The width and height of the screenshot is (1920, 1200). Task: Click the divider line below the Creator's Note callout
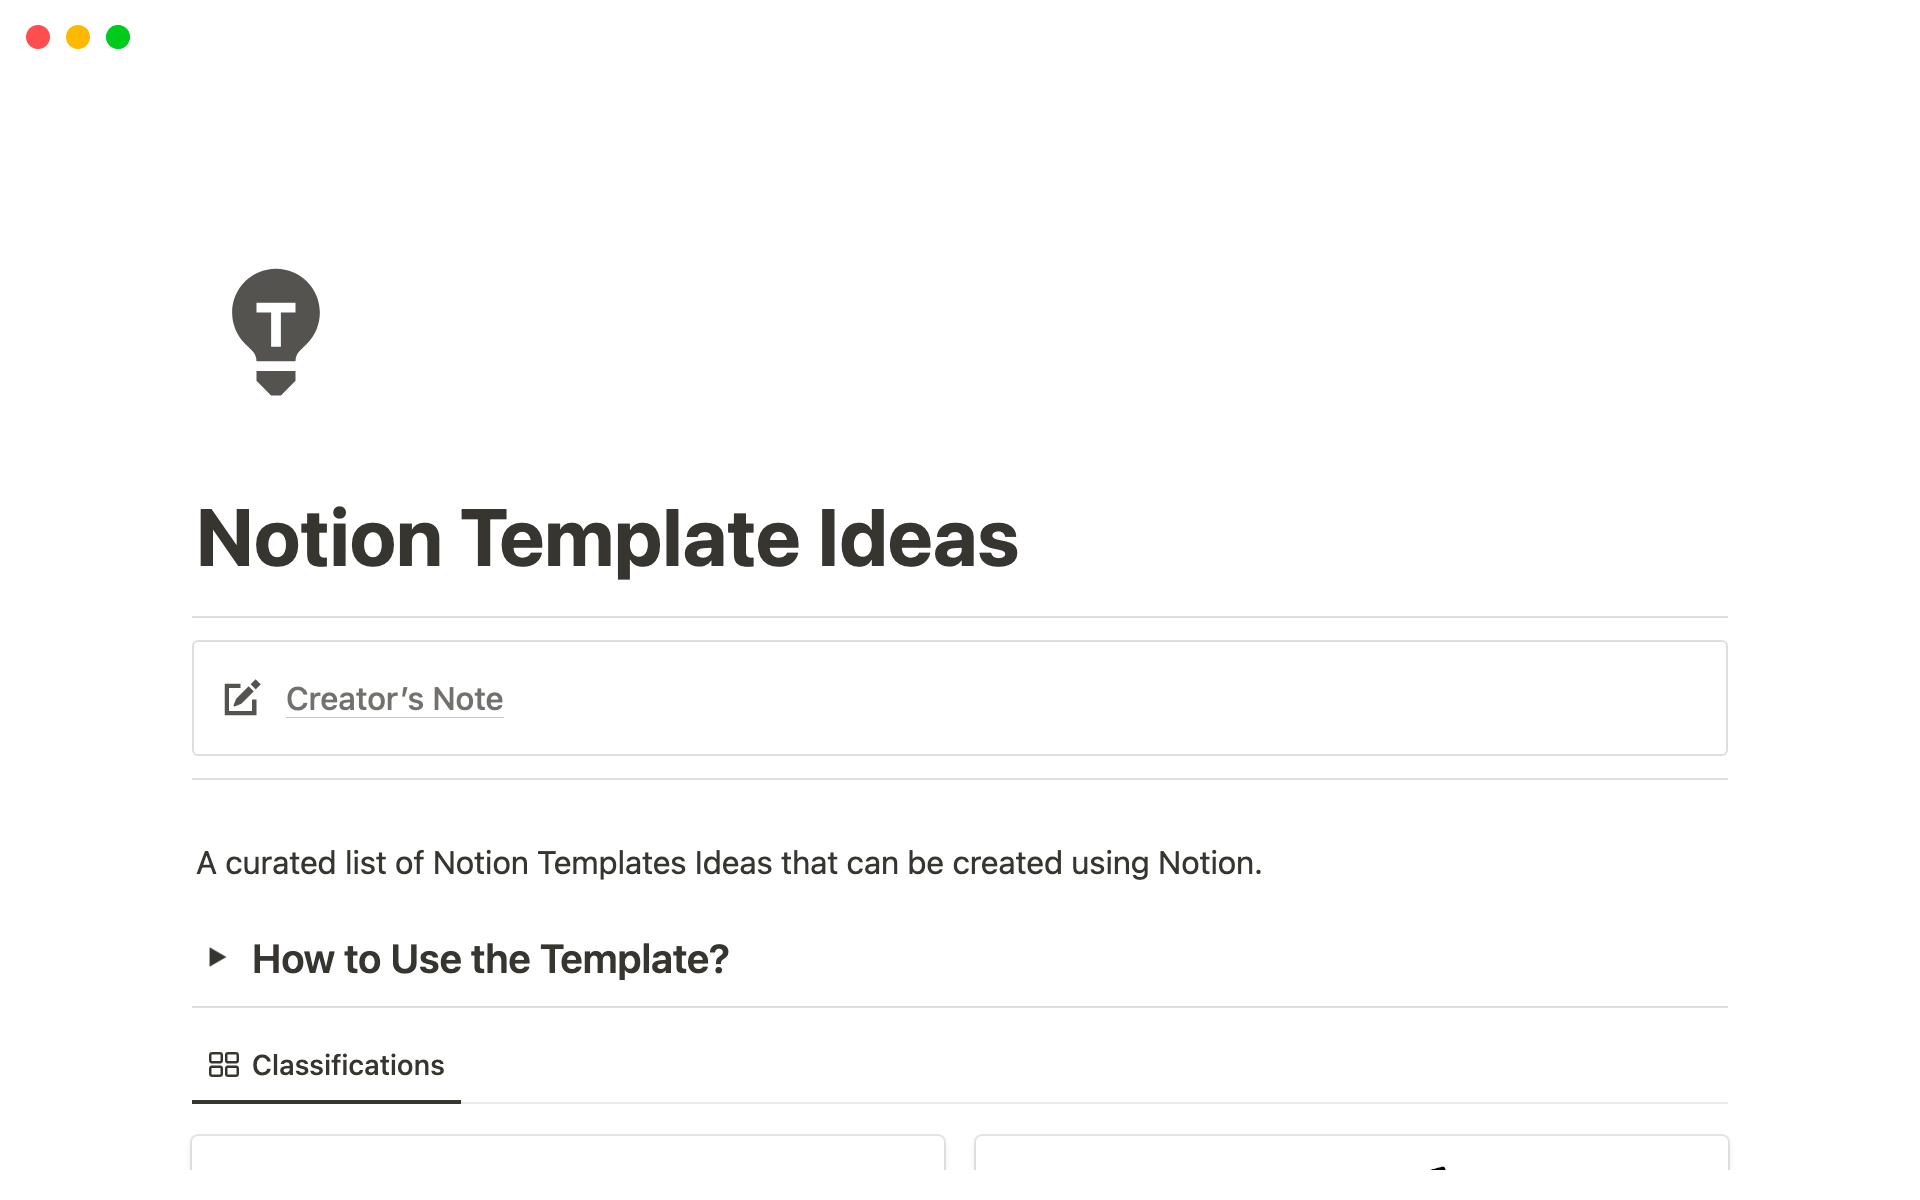click(x=960, y=779)
